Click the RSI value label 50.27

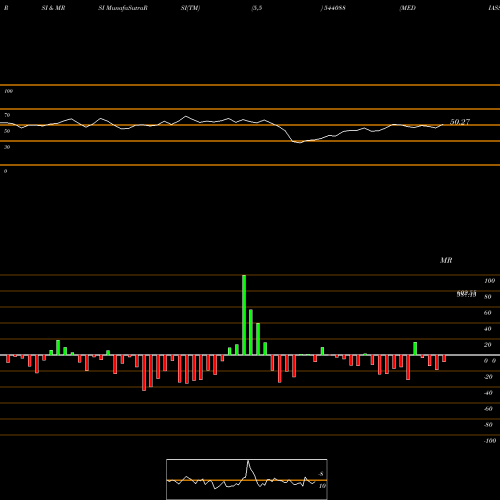pyautogui.click(x=460, y=122)
